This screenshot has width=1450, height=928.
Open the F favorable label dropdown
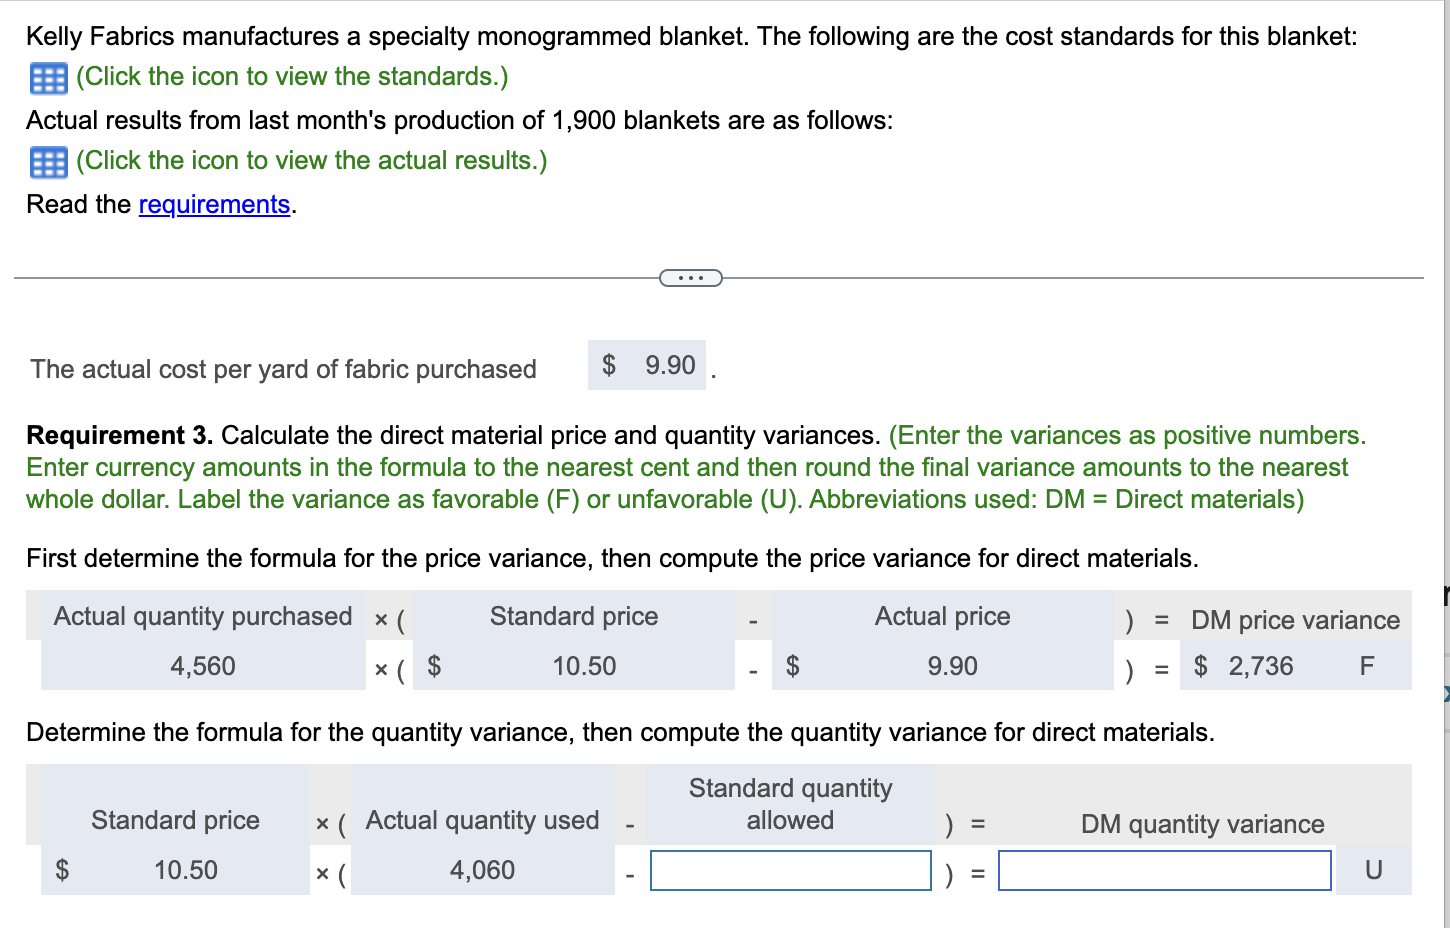tap(1367, 666)
